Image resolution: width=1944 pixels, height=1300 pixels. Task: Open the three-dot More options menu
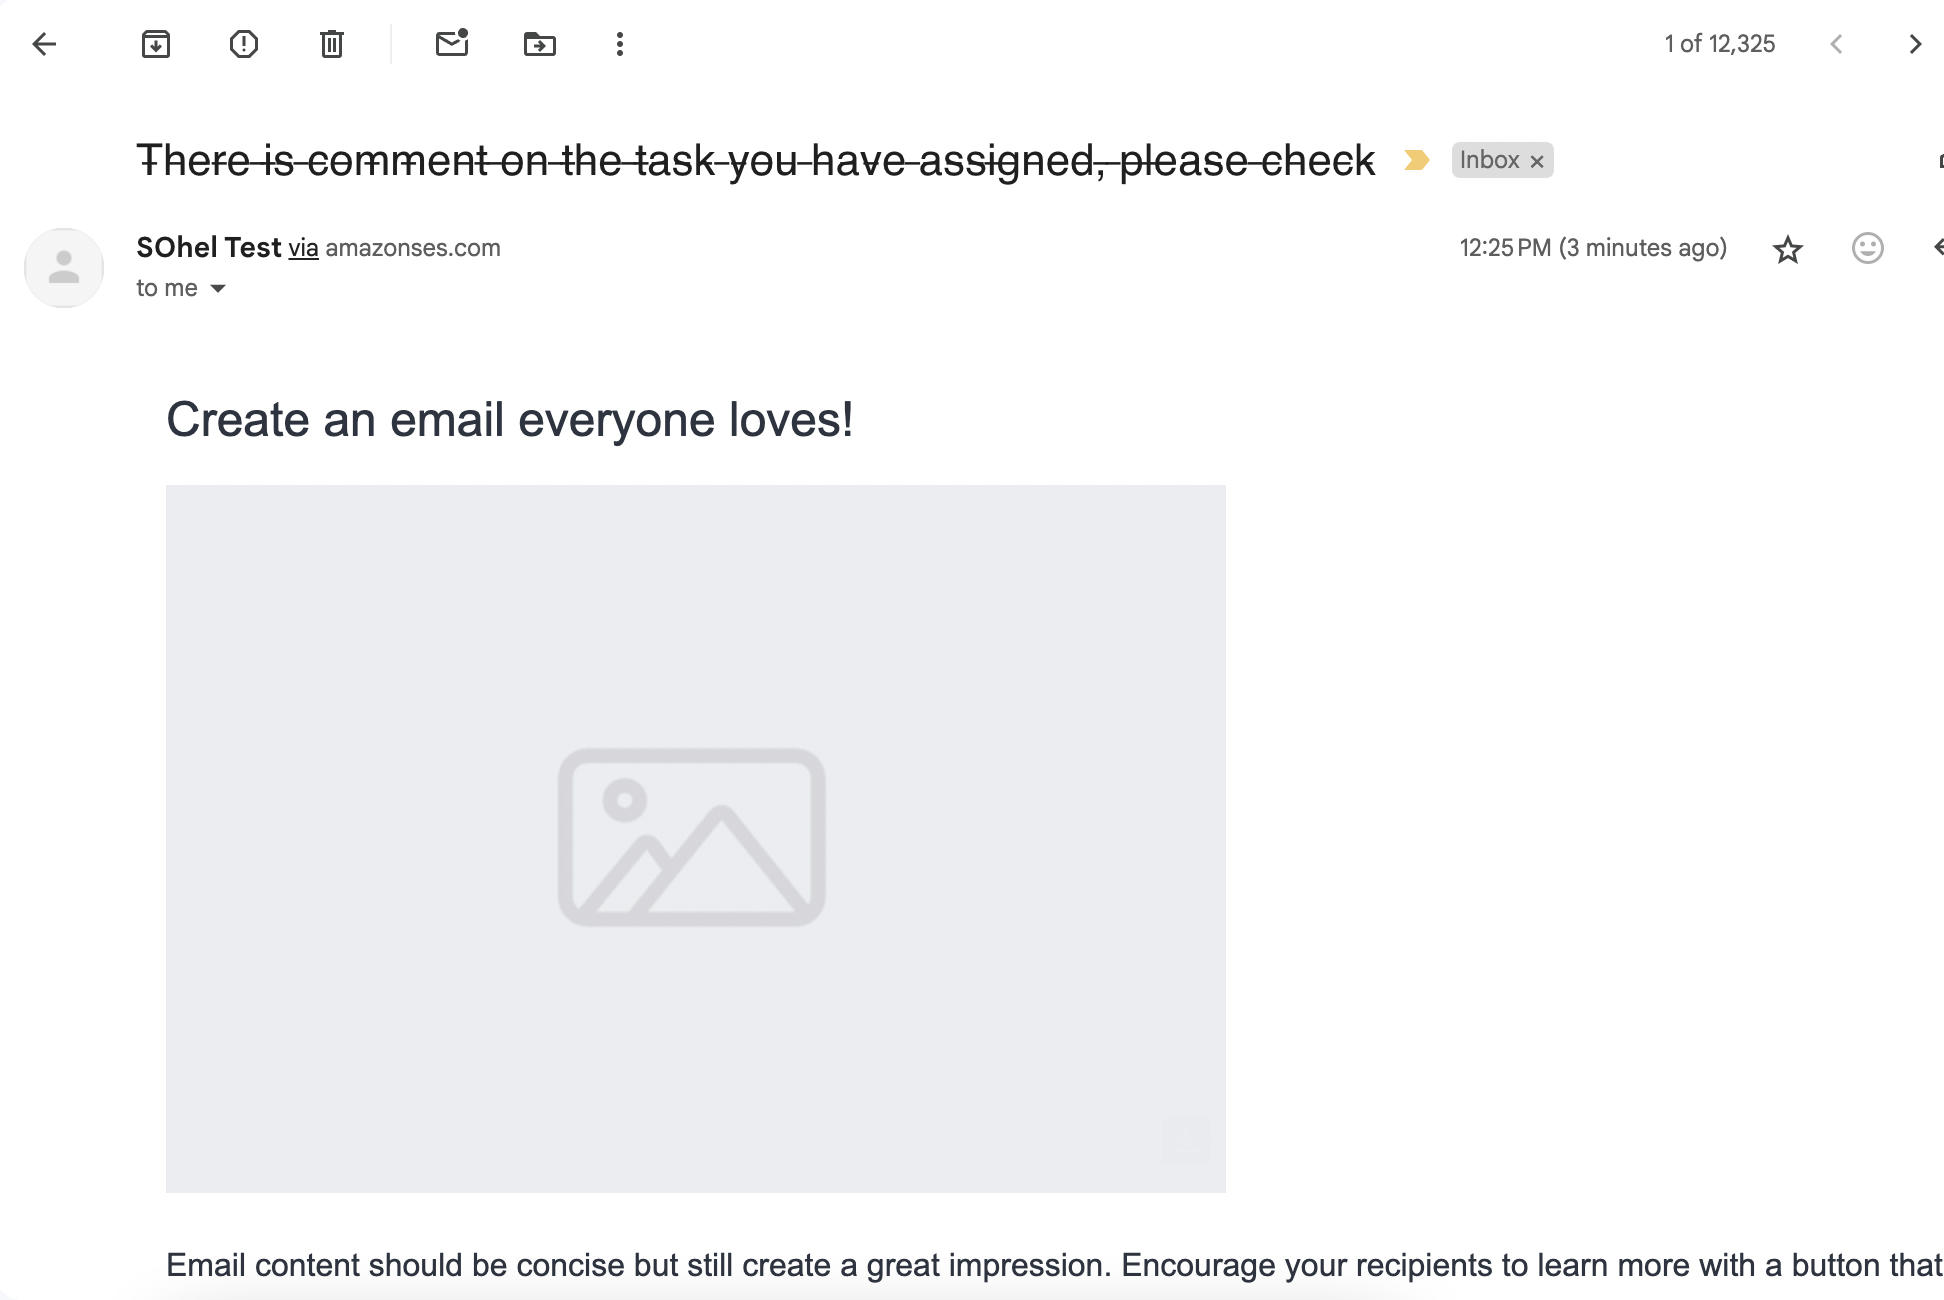620,44
